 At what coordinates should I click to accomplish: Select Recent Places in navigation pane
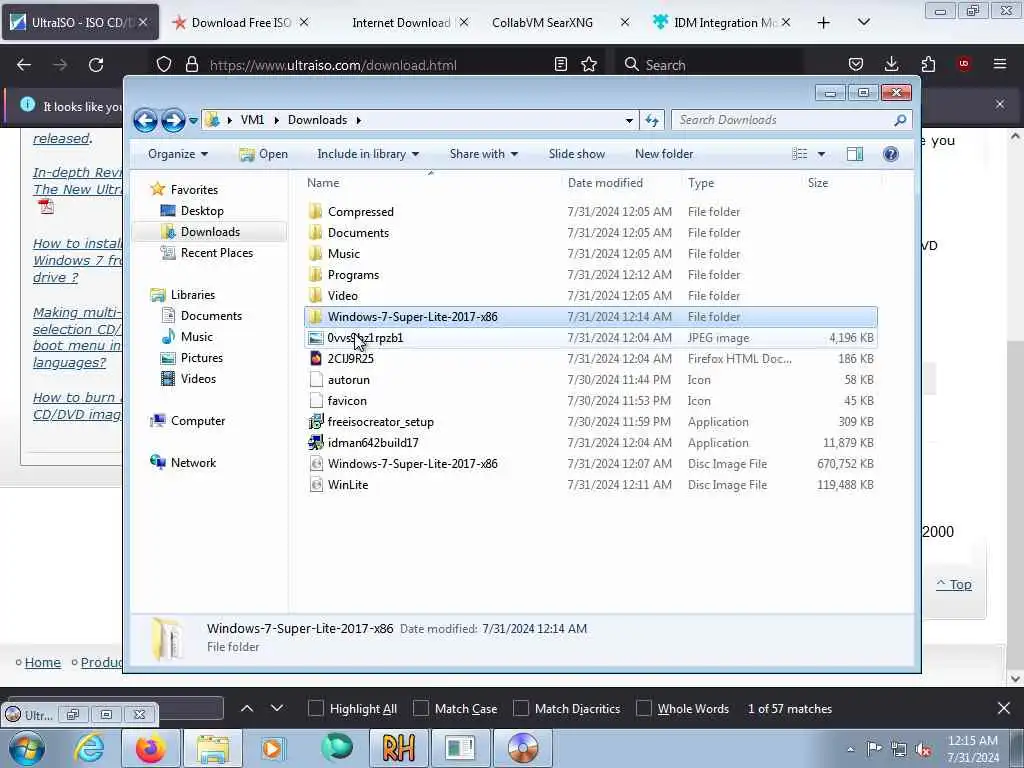pyautogui.click(x=207, y=253)
